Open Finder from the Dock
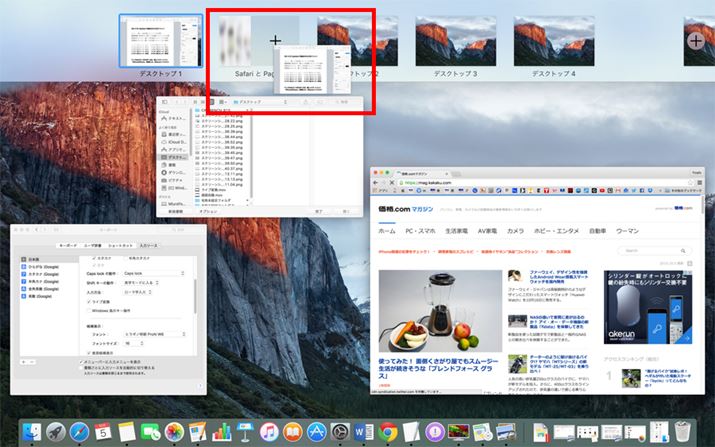 pyautogui.click(x=32, y=432)
